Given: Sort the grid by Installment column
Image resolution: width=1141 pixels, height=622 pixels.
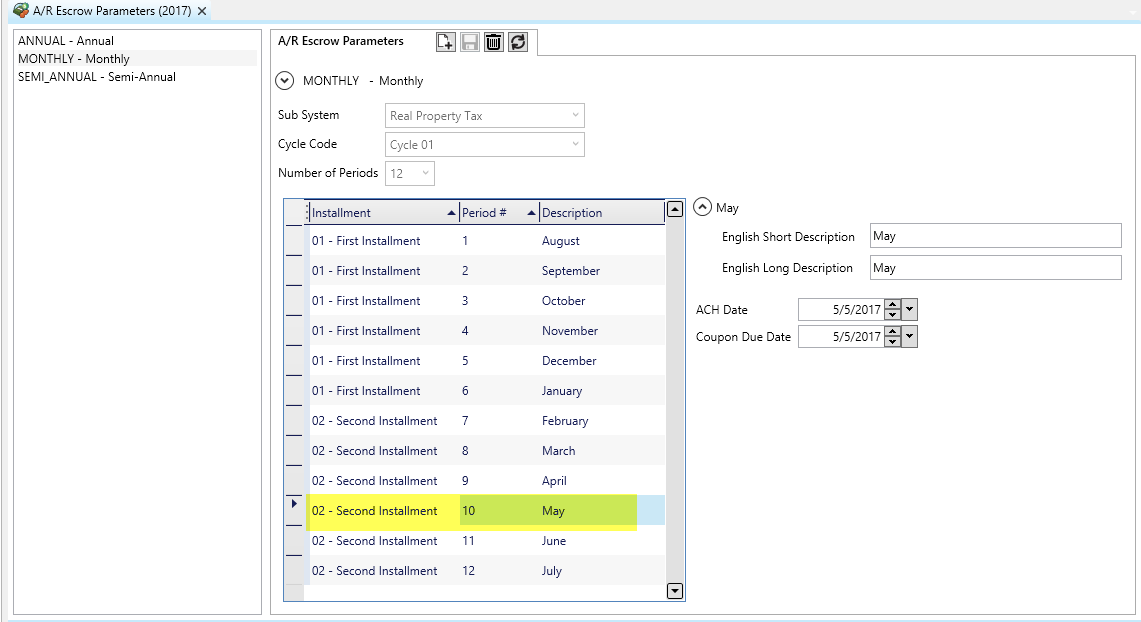Looking at the screenshot, I should [378, 213].
